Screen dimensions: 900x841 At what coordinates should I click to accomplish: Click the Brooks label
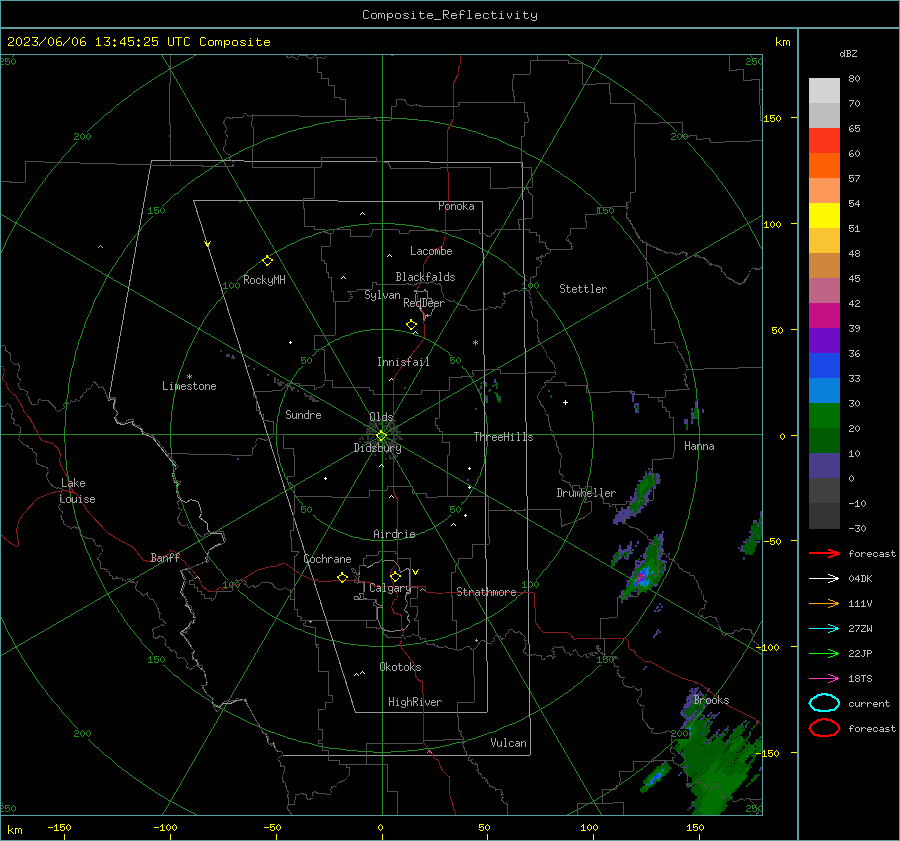pyautogui.click(x=711, y=700)
